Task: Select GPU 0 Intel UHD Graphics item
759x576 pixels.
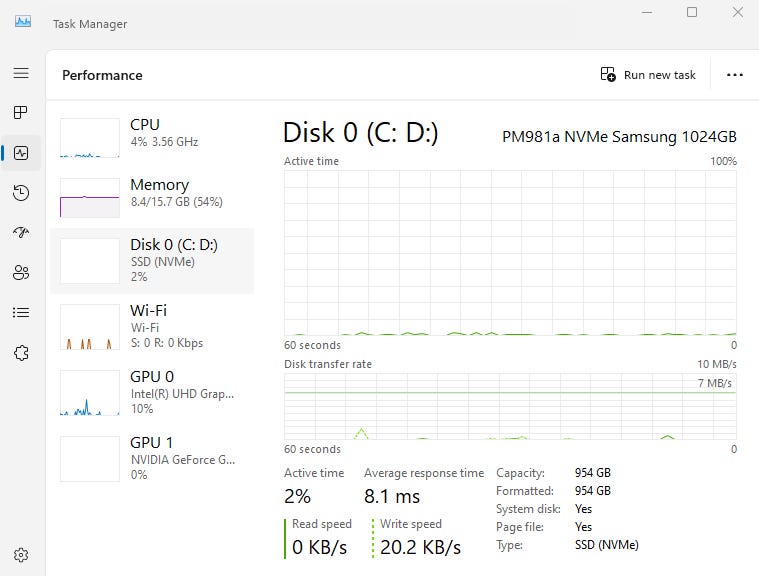Action: pyautogui.click(x=152, y=393)
